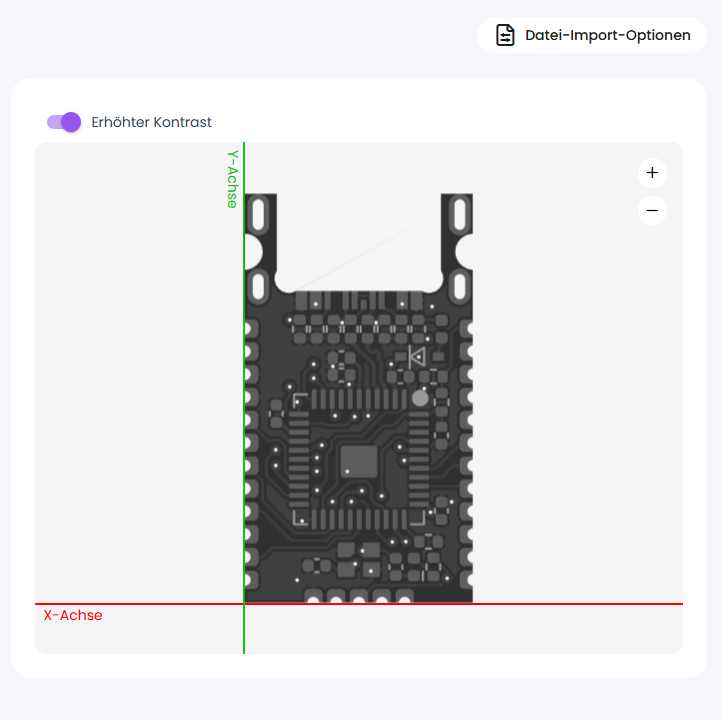The image size is (722, 720).
Task: Click the X-Achse label
Action: click(73, 615)
